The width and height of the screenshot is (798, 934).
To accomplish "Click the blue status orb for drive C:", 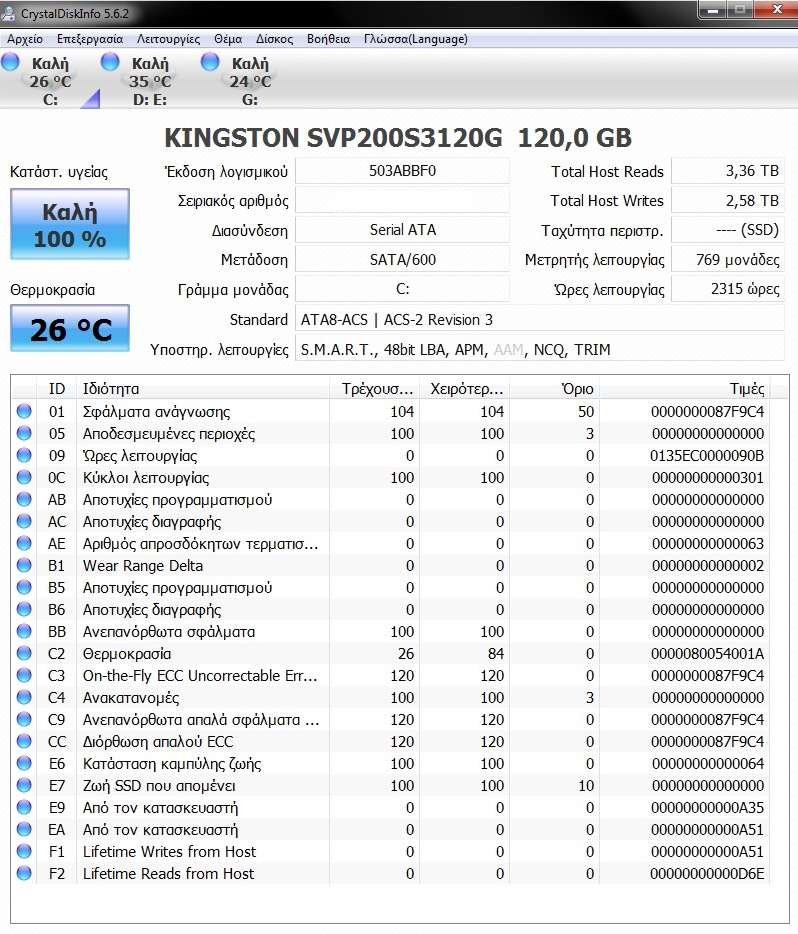I will (10, 62).
